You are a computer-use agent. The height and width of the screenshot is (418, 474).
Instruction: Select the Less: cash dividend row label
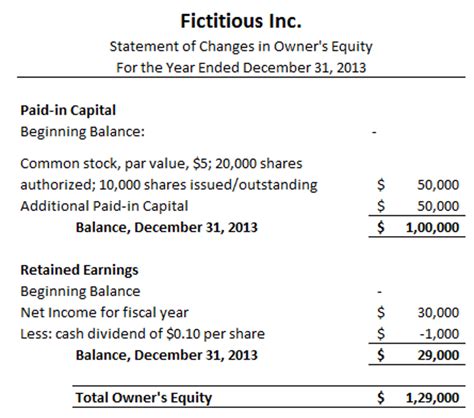click(x=143, y=334)
